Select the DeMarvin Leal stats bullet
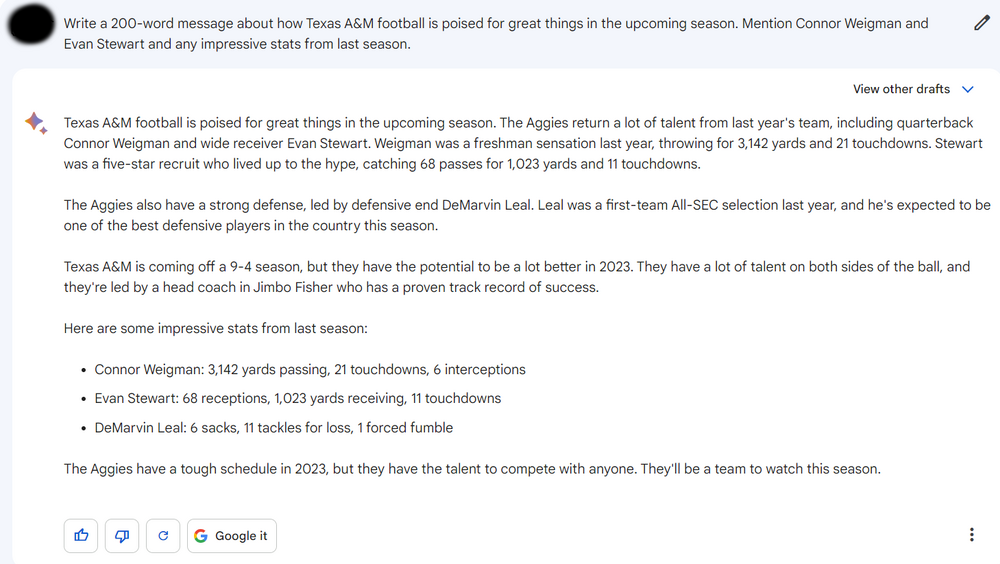Screen dimensions: 1000x564 [274, 428]
